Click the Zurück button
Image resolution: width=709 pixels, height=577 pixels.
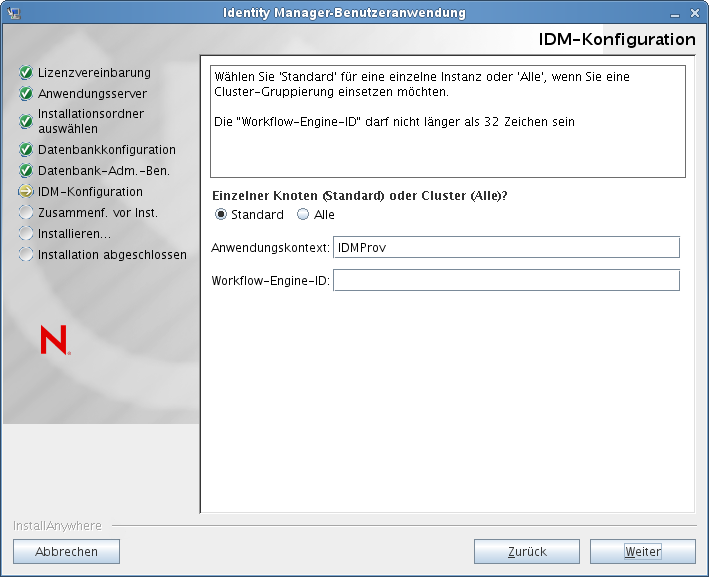click(527, 552)
